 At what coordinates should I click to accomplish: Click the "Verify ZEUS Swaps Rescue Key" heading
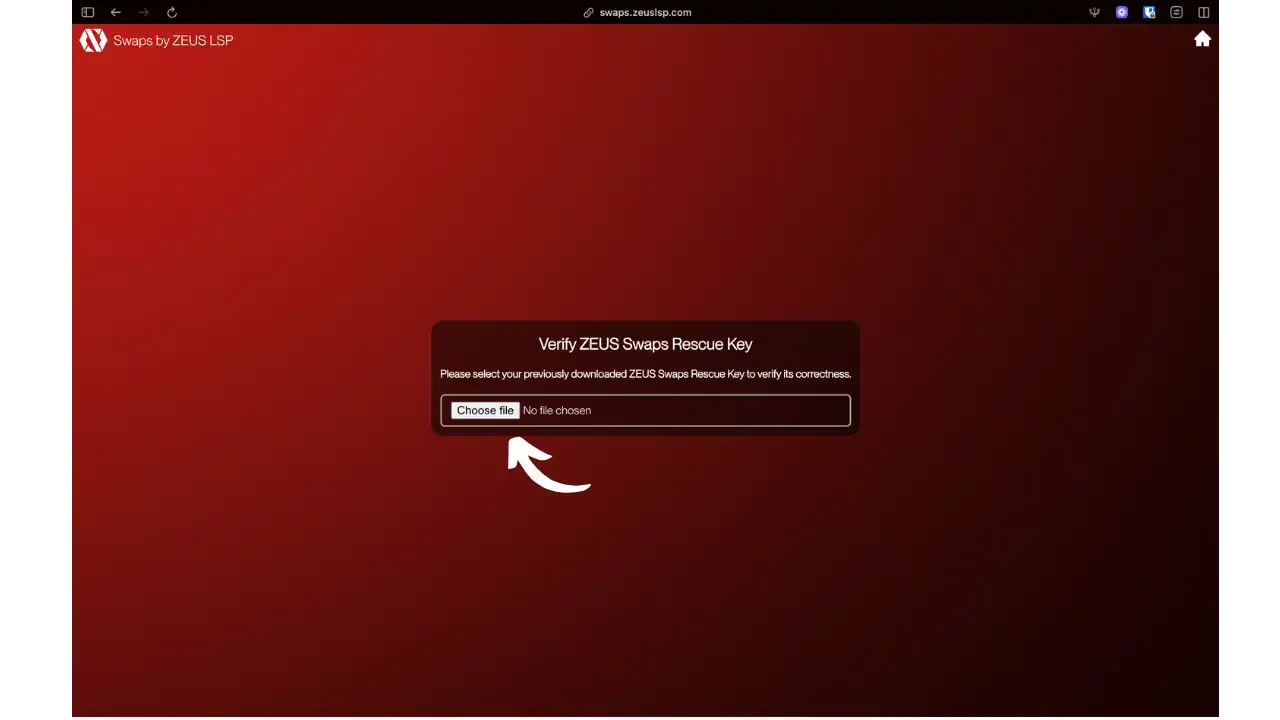coord(645,344)
